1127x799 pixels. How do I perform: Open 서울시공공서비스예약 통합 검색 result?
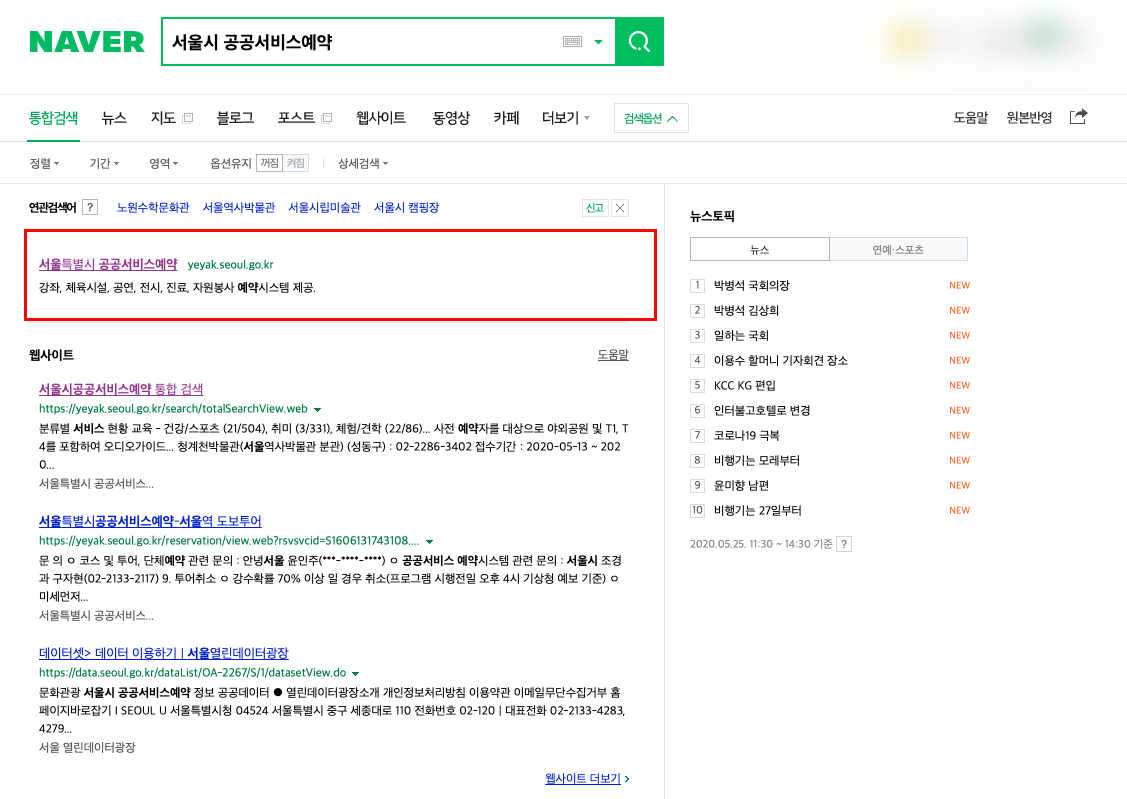121,389
